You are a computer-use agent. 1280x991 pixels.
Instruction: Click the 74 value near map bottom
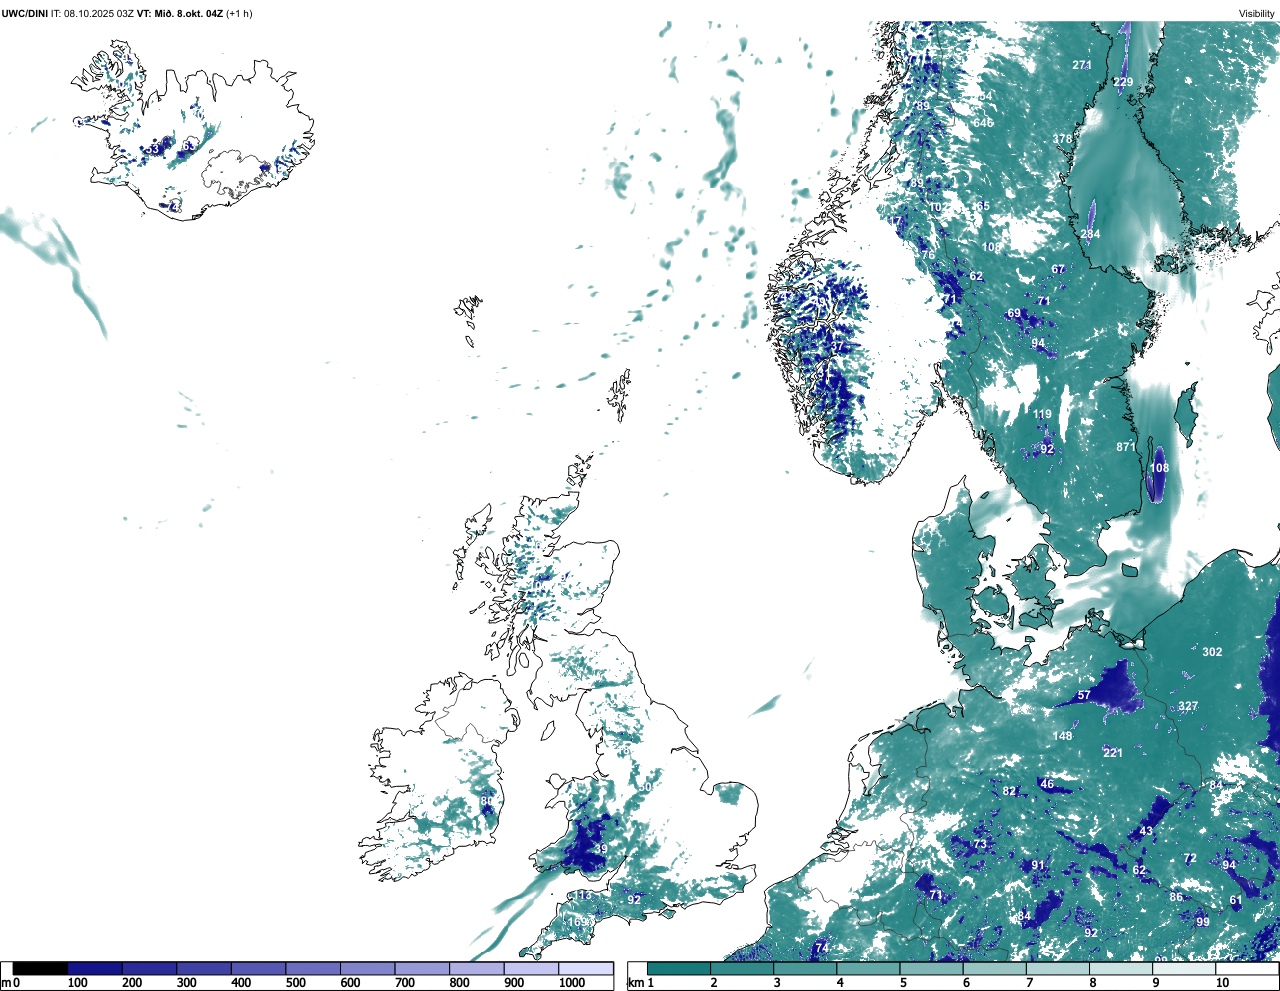point(822,948)
